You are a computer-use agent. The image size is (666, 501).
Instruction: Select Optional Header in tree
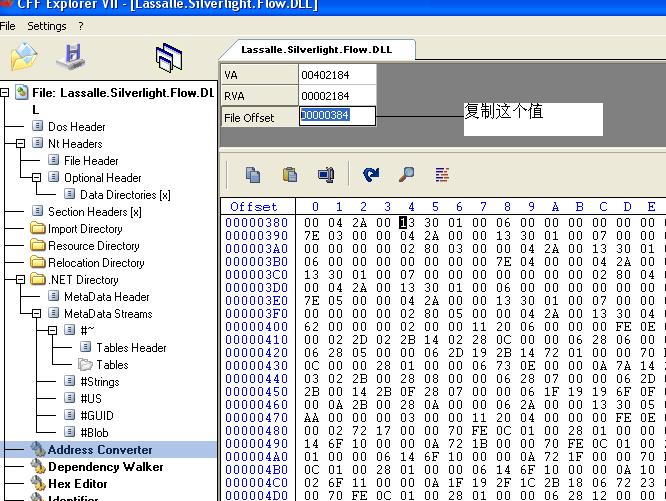point(103,178)
